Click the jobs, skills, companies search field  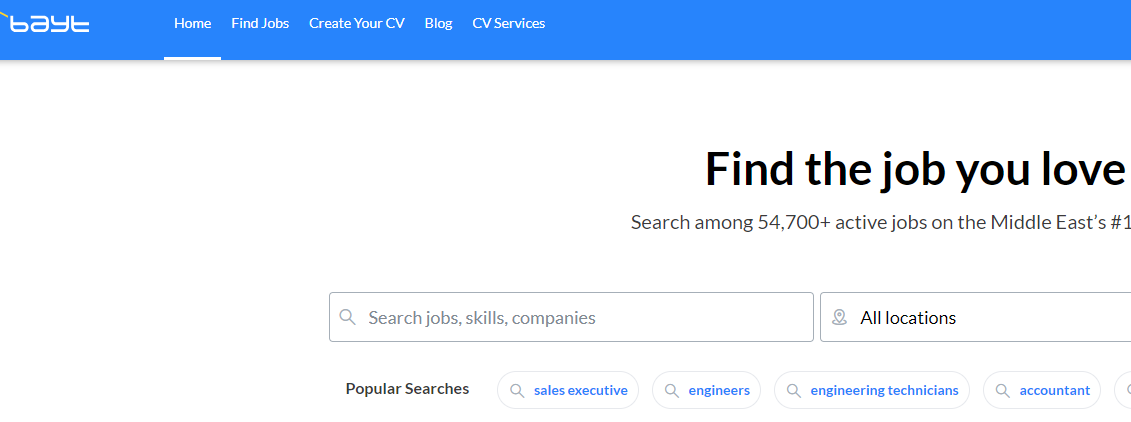tap(580, 318)
